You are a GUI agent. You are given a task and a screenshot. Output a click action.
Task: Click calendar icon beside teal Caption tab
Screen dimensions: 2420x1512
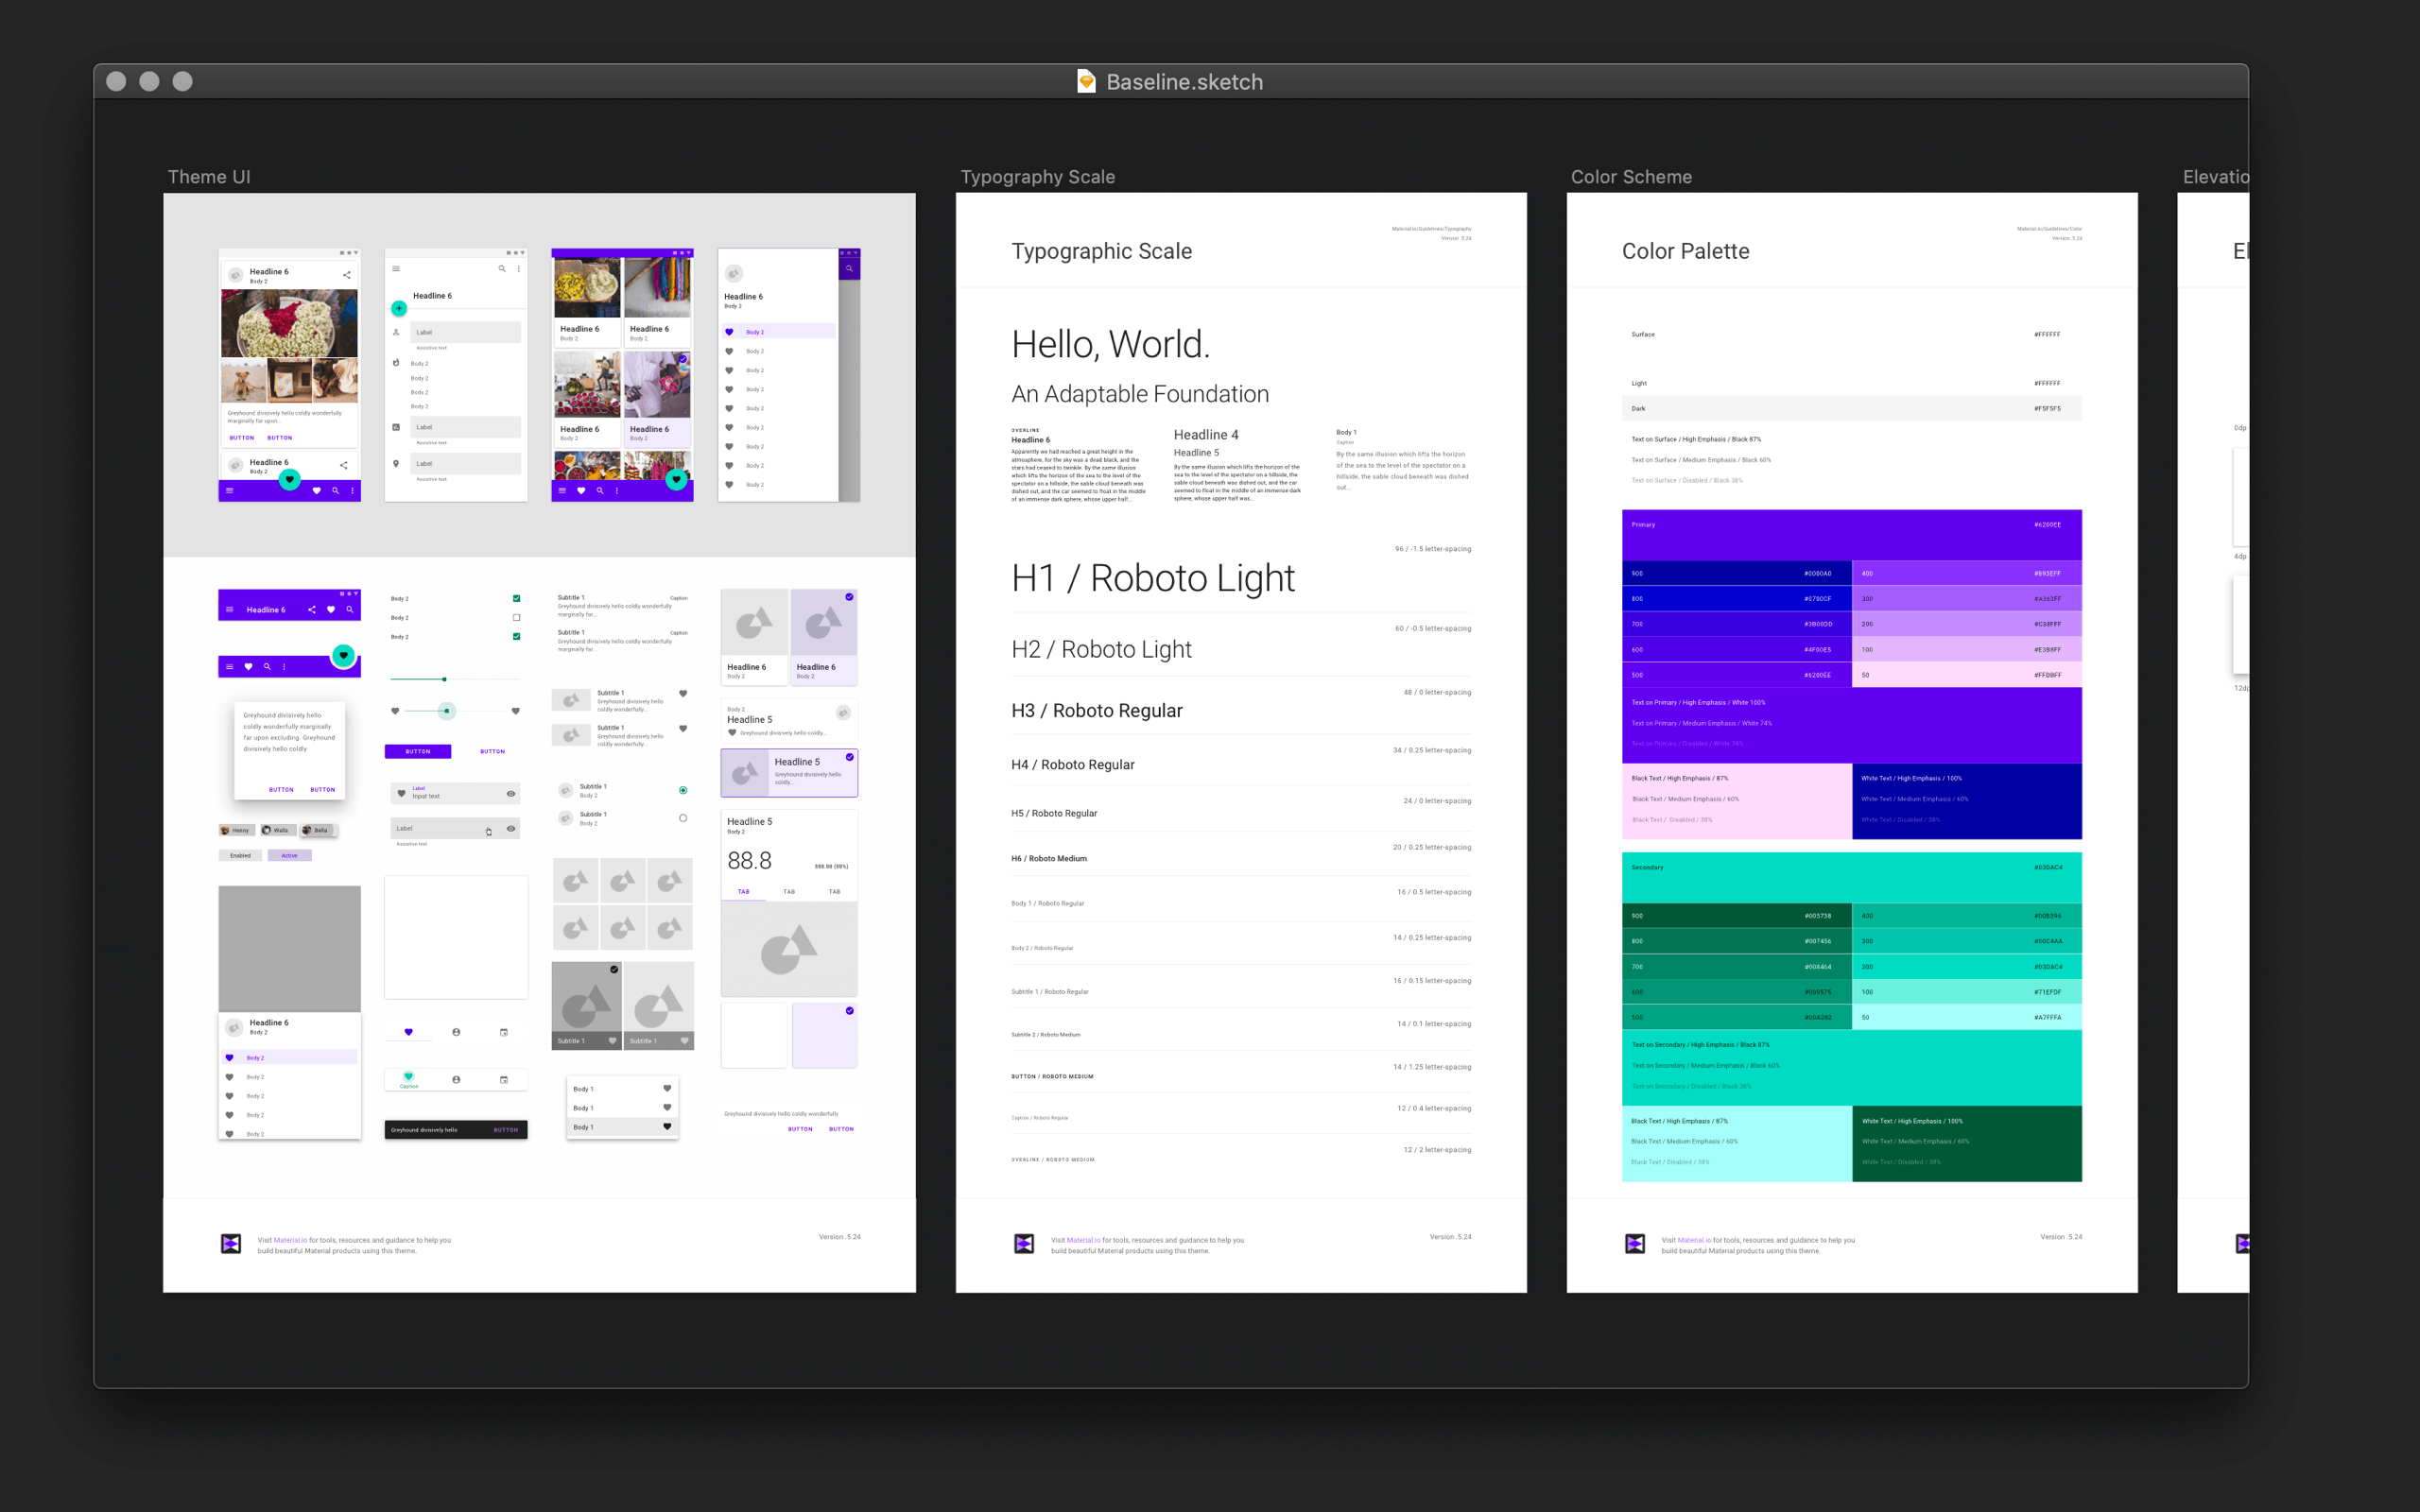pos(504,1080)
